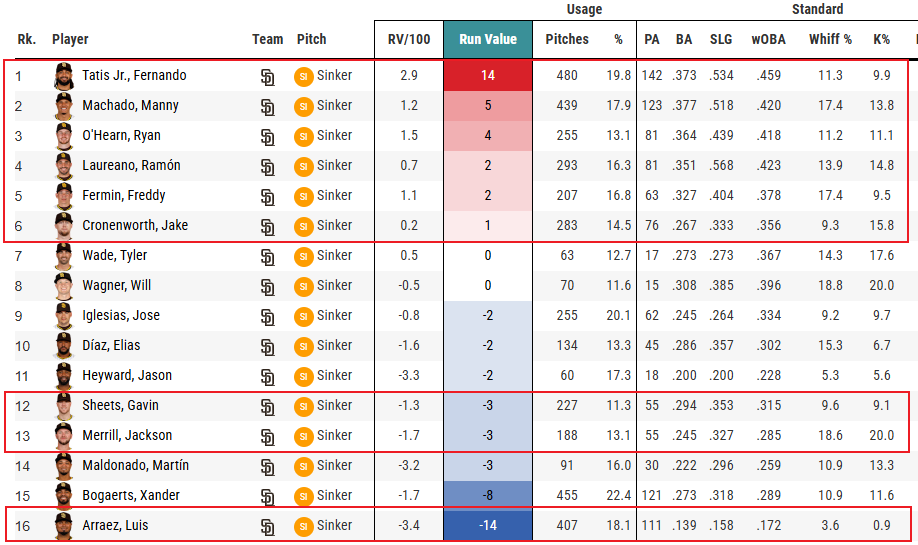
Task: Sort table by Run Value column
Action: click(x=488, y=39)
